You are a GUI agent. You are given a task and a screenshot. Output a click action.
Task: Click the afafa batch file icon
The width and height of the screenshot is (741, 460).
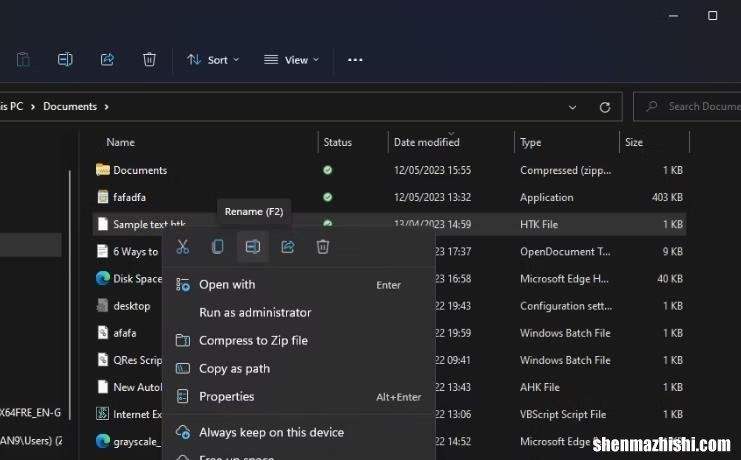(x=103, y=333)
